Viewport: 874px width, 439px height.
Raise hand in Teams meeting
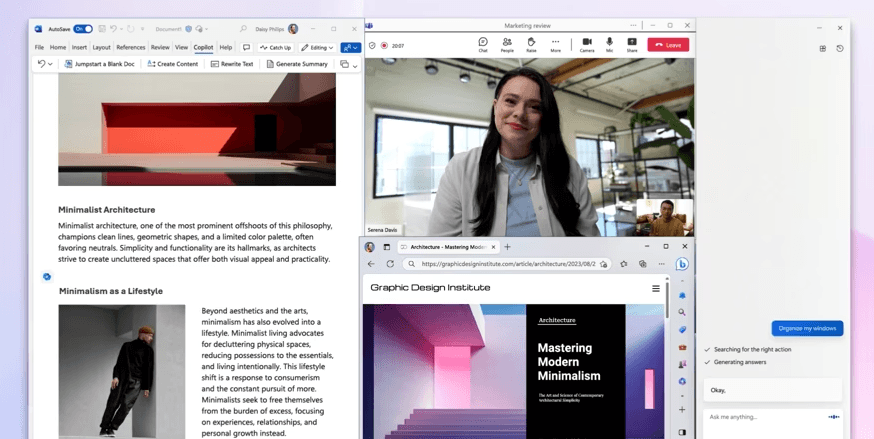(x=531, y=45)
